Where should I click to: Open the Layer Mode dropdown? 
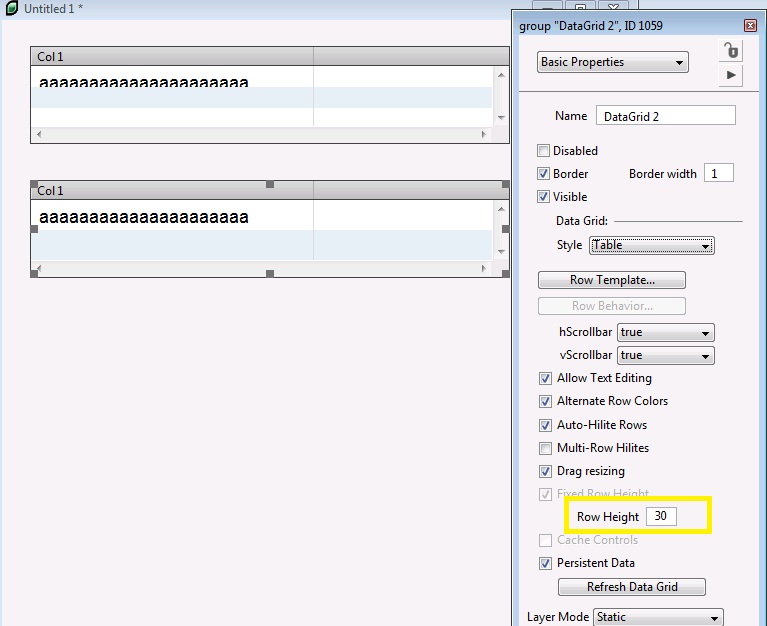657,617
